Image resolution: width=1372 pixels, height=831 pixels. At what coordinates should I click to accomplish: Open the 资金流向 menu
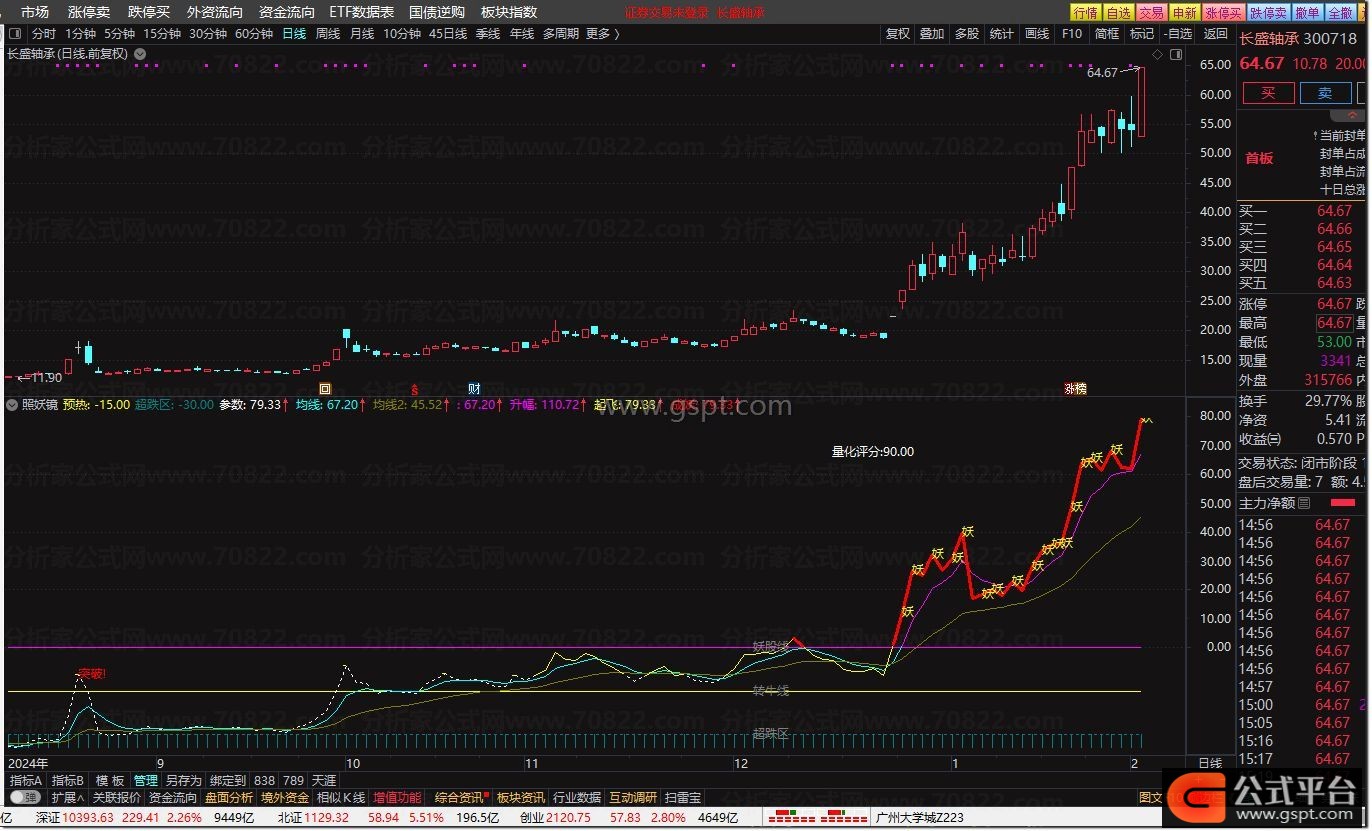287,12
